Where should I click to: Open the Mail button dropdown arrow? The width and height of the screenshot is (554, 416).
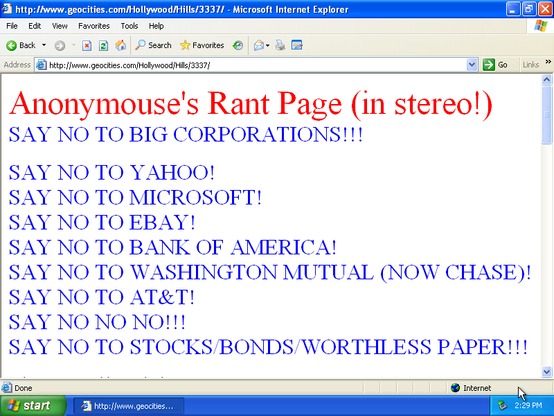point(267,45)
